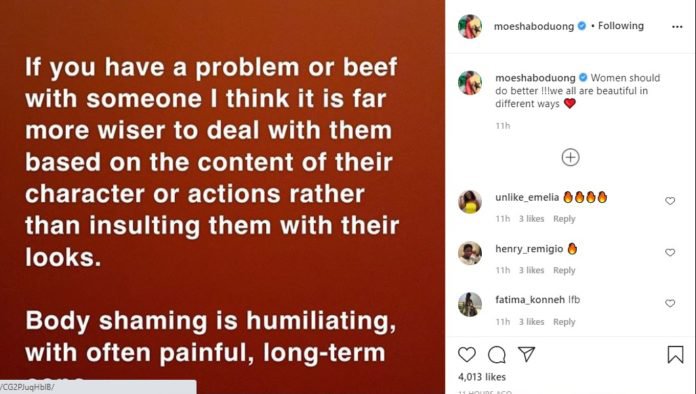
Task: Like fatima_konneh's comment heart
Action: [670, 303]
